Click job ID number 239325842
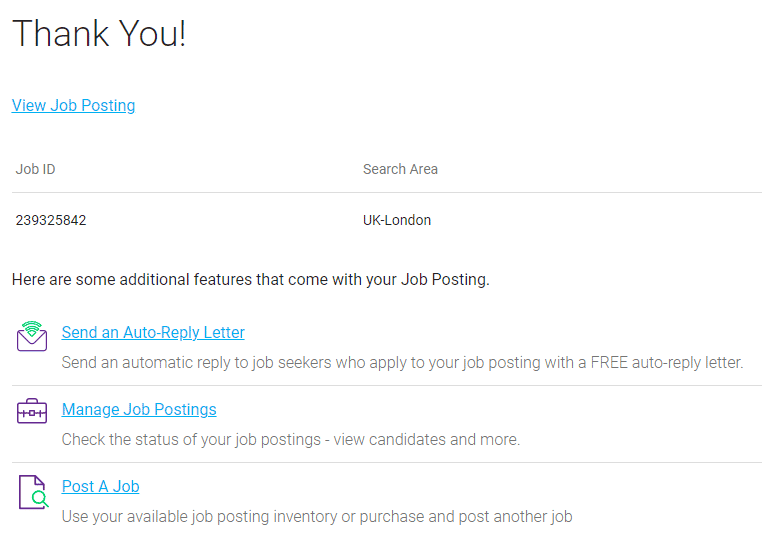This screenshot has height=541, width=774. 51,220
